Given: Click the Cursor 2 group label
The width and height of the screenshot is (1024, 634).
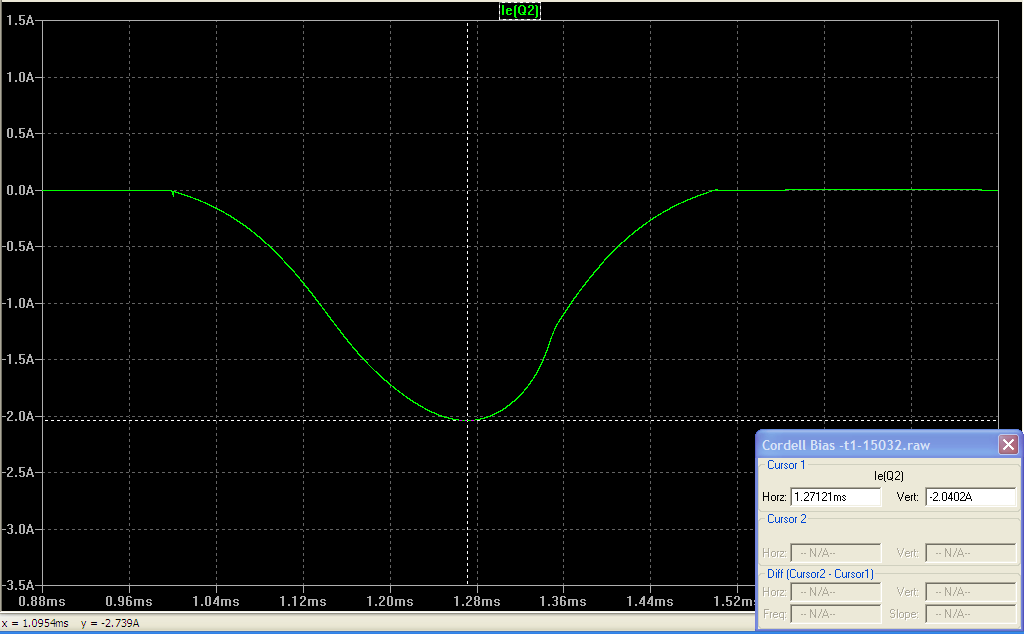Looking at the screenshot, I should [786, 519].
